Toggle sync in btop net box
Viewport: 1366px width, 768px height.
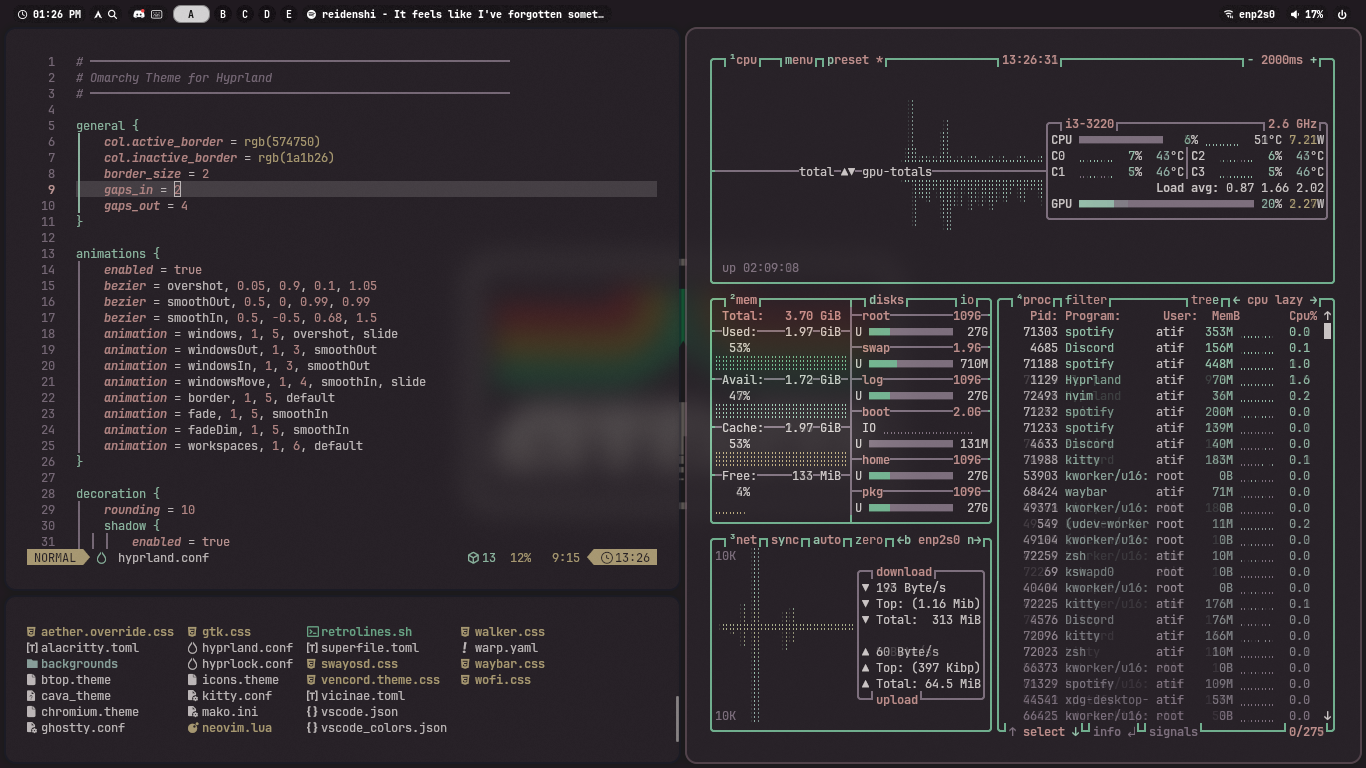pyautogui.click(x=785, y=540)
